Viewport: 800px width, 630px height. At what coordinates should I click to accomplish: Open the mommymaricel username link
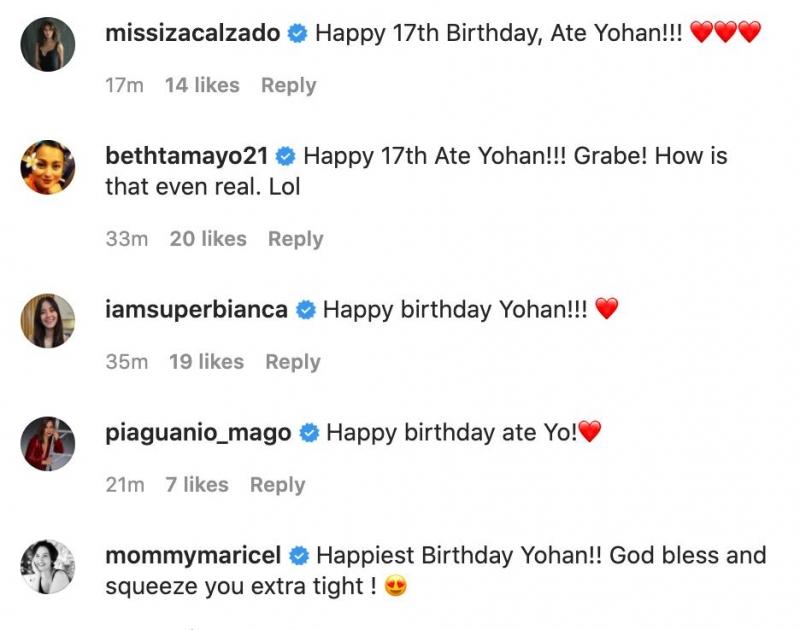point(193,555)
